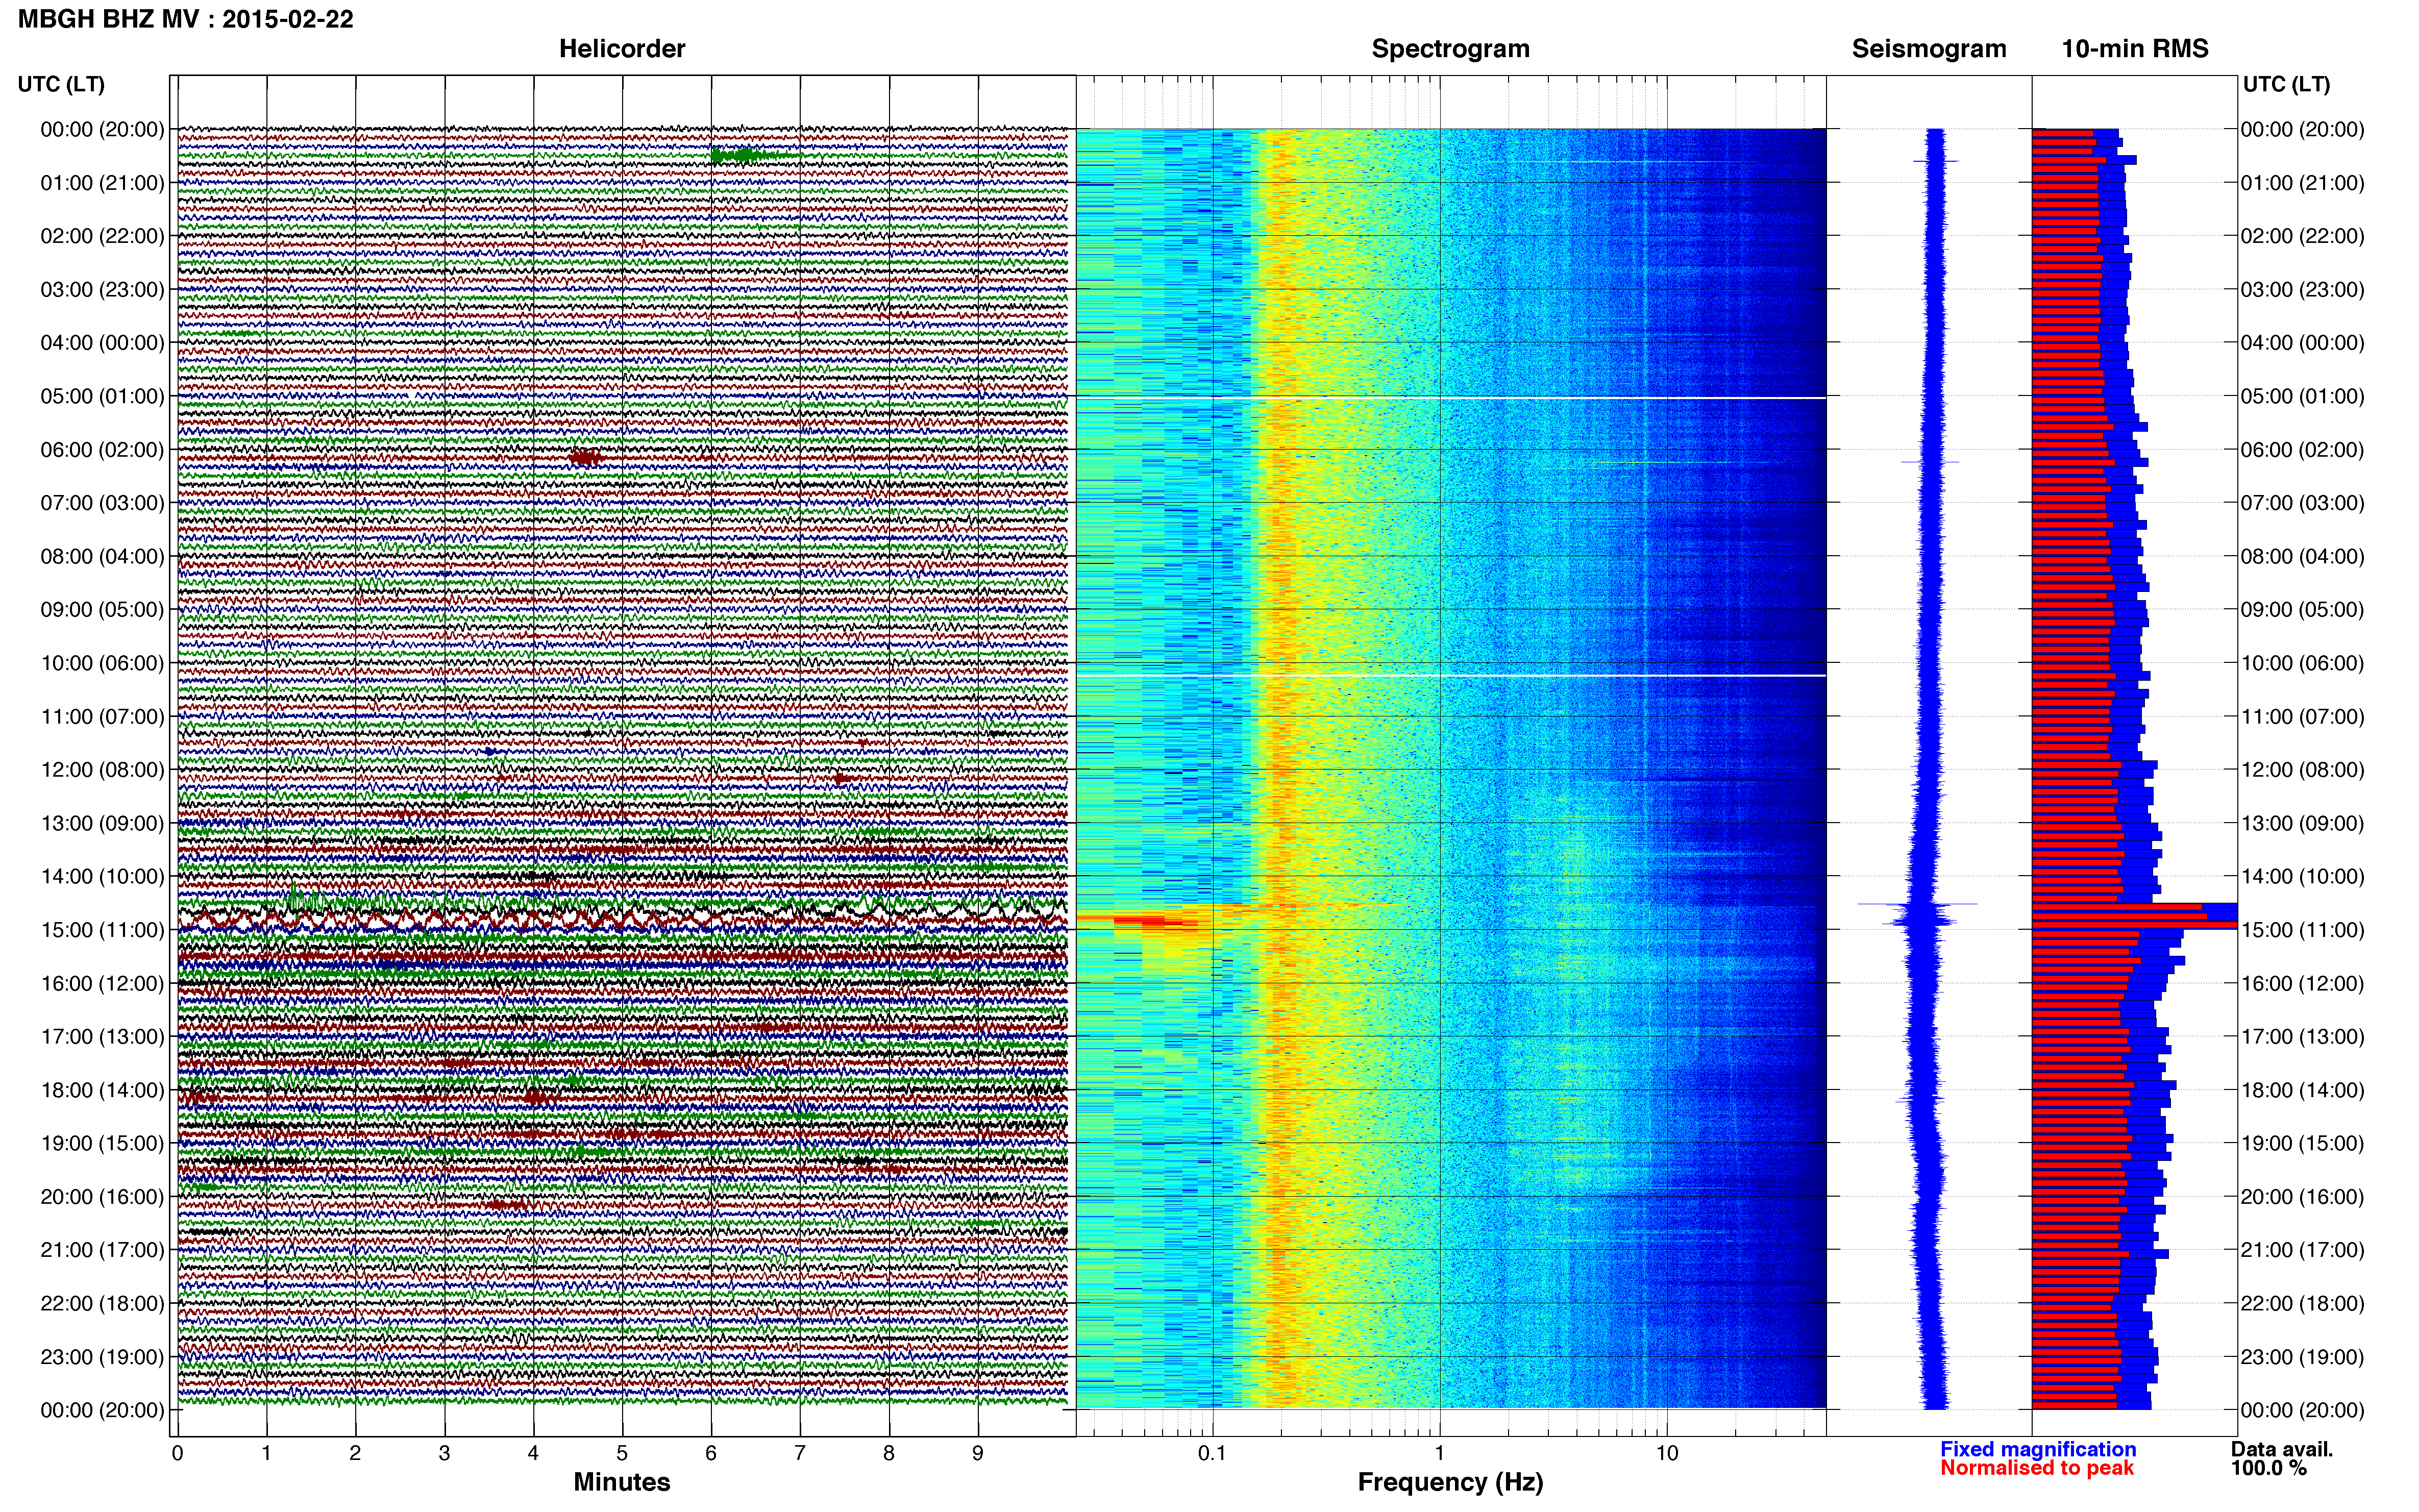The image size is (2419, 1512).
Task: Click the right '13:00 (09:00)' time label
Action: click(2302, 823)
